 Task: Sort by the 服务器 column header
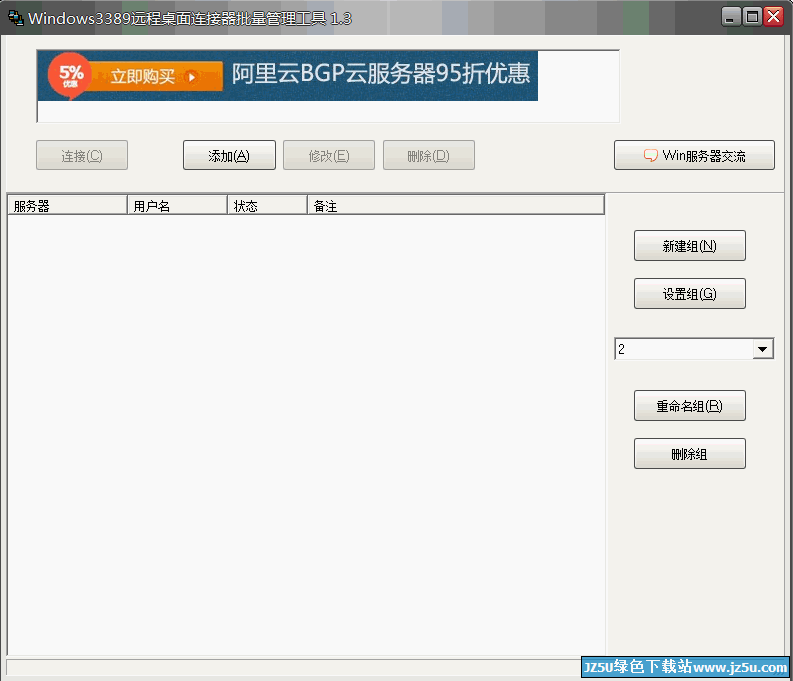[67, 205]
